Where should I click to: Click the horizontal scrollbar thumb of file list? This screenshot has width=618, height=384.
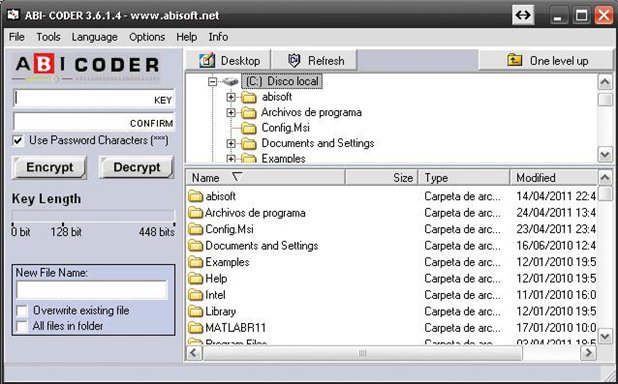(x=363, y=353)
